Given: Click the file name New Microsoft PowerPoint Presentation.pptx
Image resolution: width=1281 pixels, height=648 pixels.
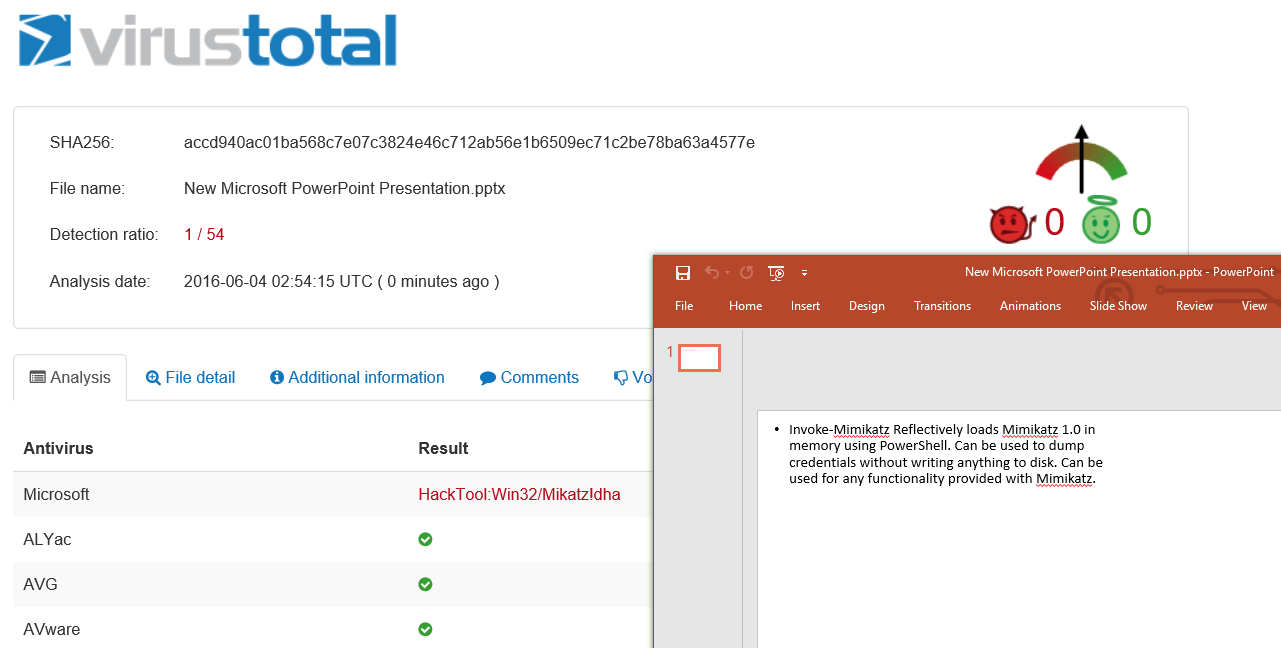Looking at the screenshot, I should (x=345, y=188).
